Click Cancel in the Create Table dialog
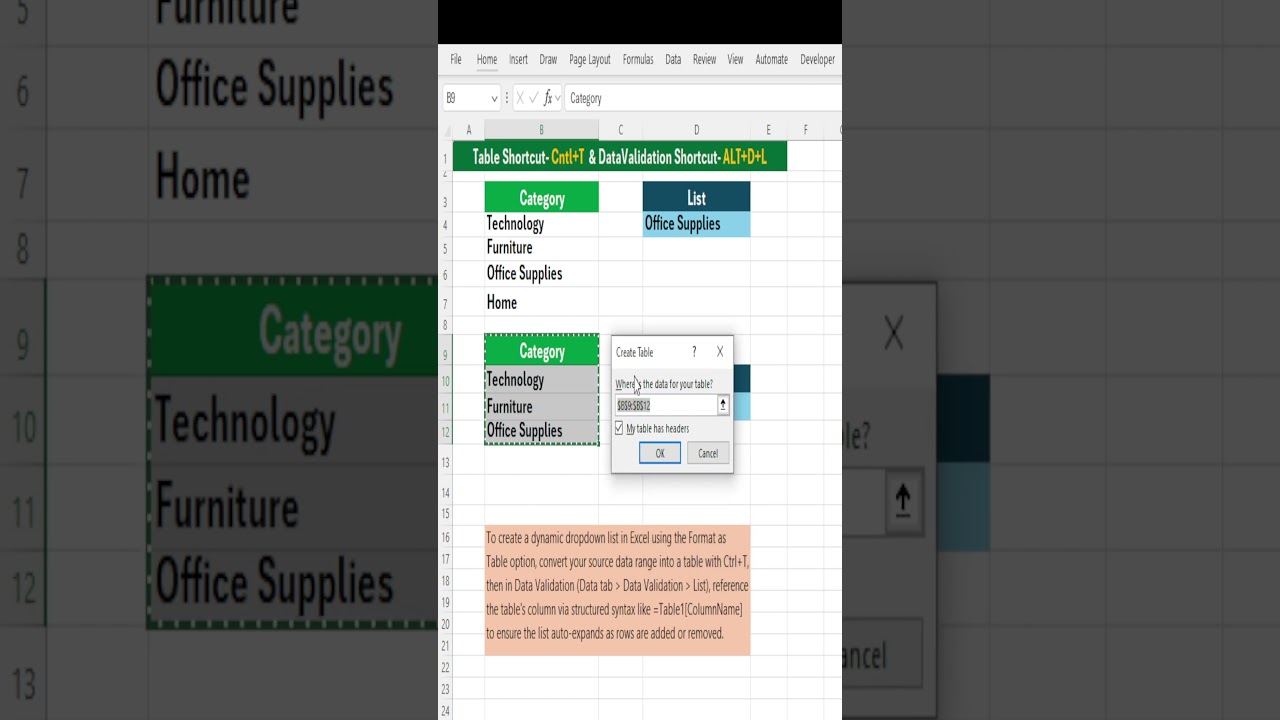 click(708, 453)
